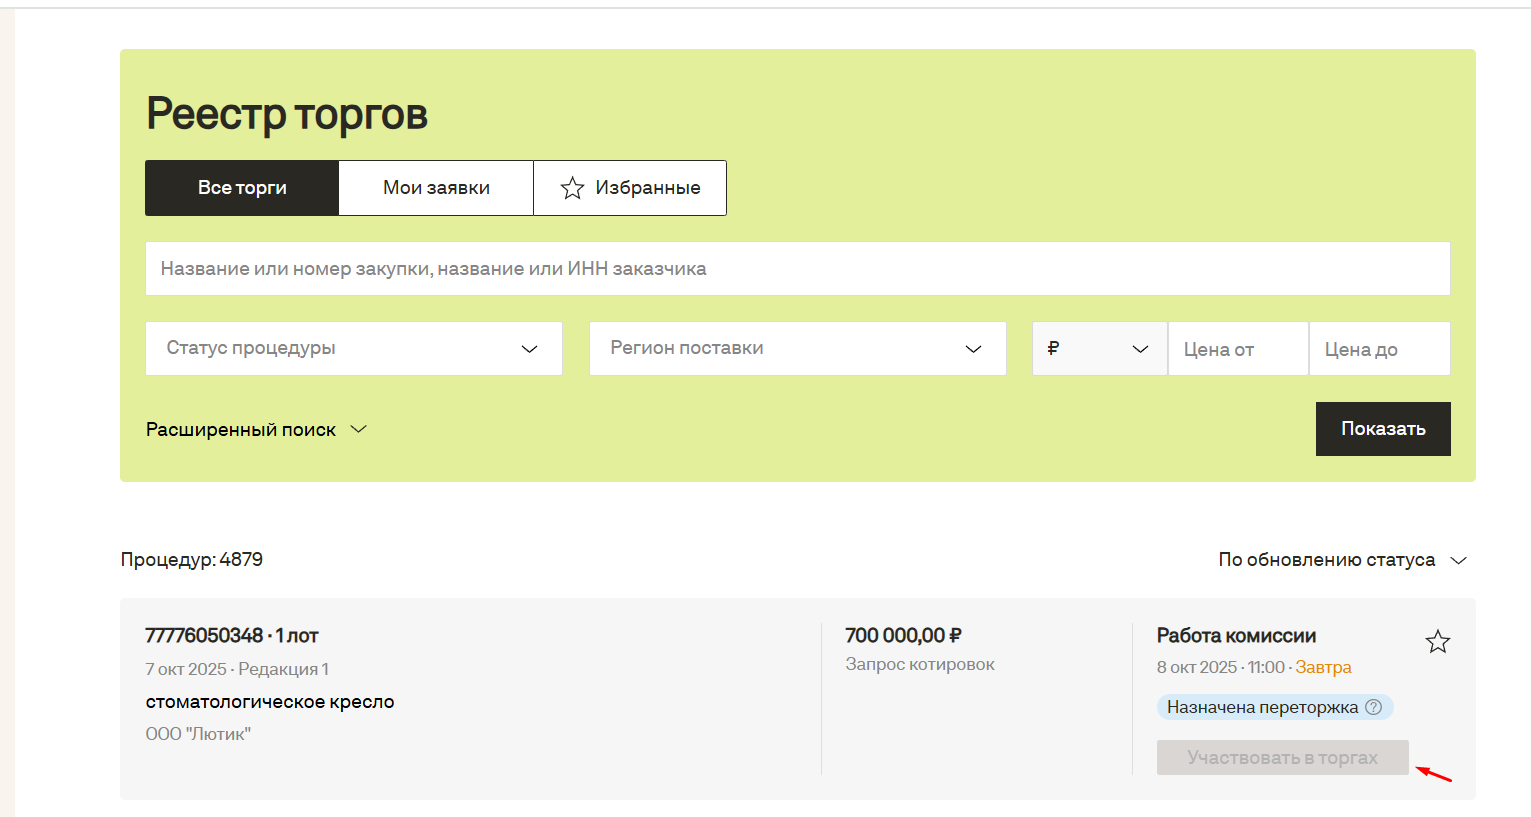This screenshot has width=1531, height=817.
Task: Open the Избранные tab with star icon
Action: [x=630, y=188]
